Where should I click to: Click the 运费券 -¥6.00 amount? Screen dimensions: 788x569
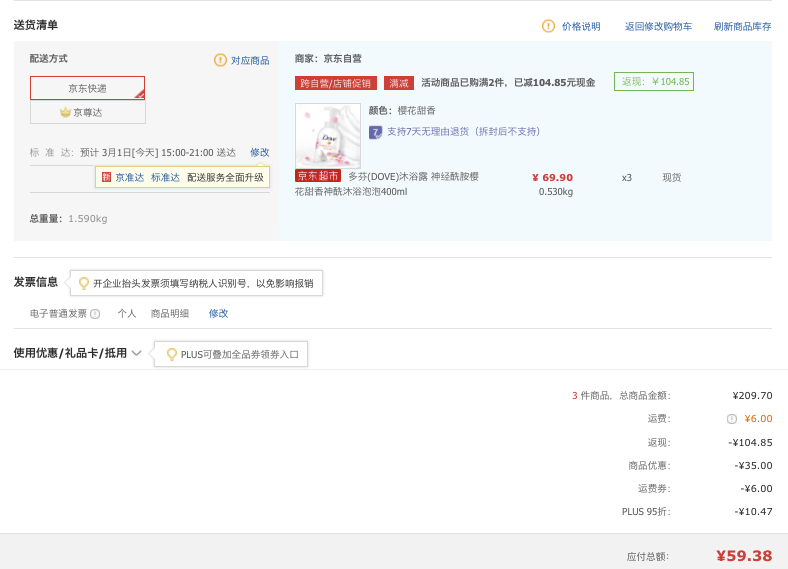coord(756,489)
